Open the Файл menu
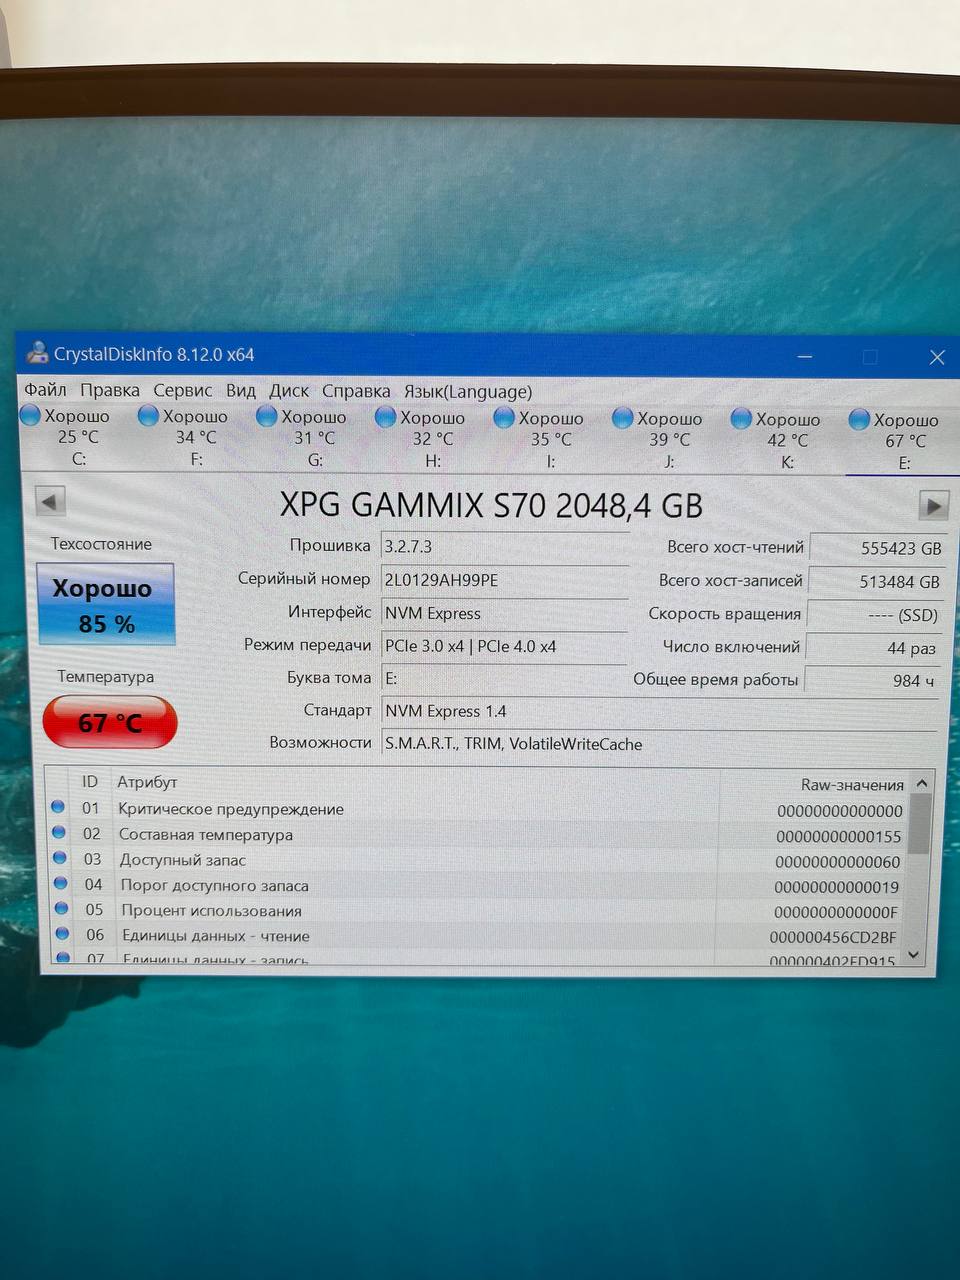This screenshot has width=960, height=1280. pyautogui.click(x=45, y=390)
